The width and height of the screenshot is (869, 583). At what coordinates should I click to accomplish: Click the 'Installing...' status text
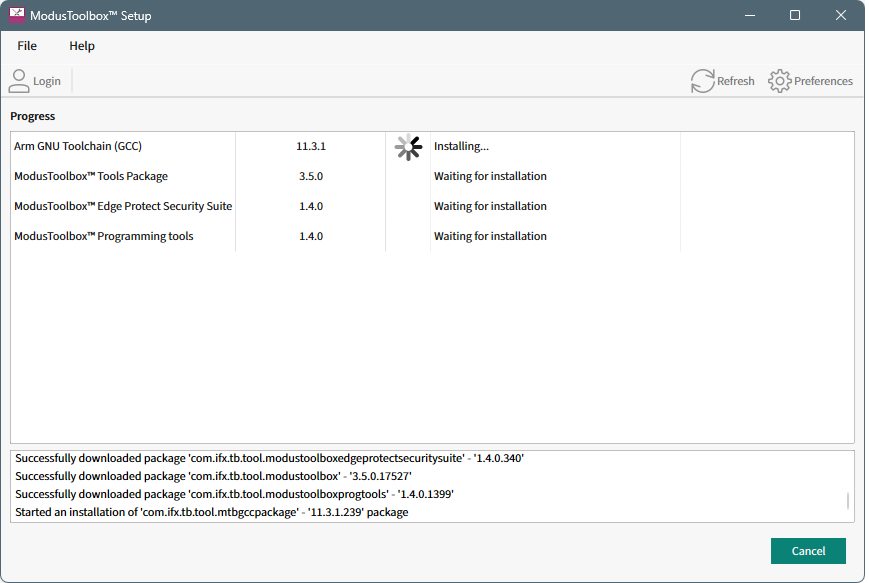pos(461,146)
